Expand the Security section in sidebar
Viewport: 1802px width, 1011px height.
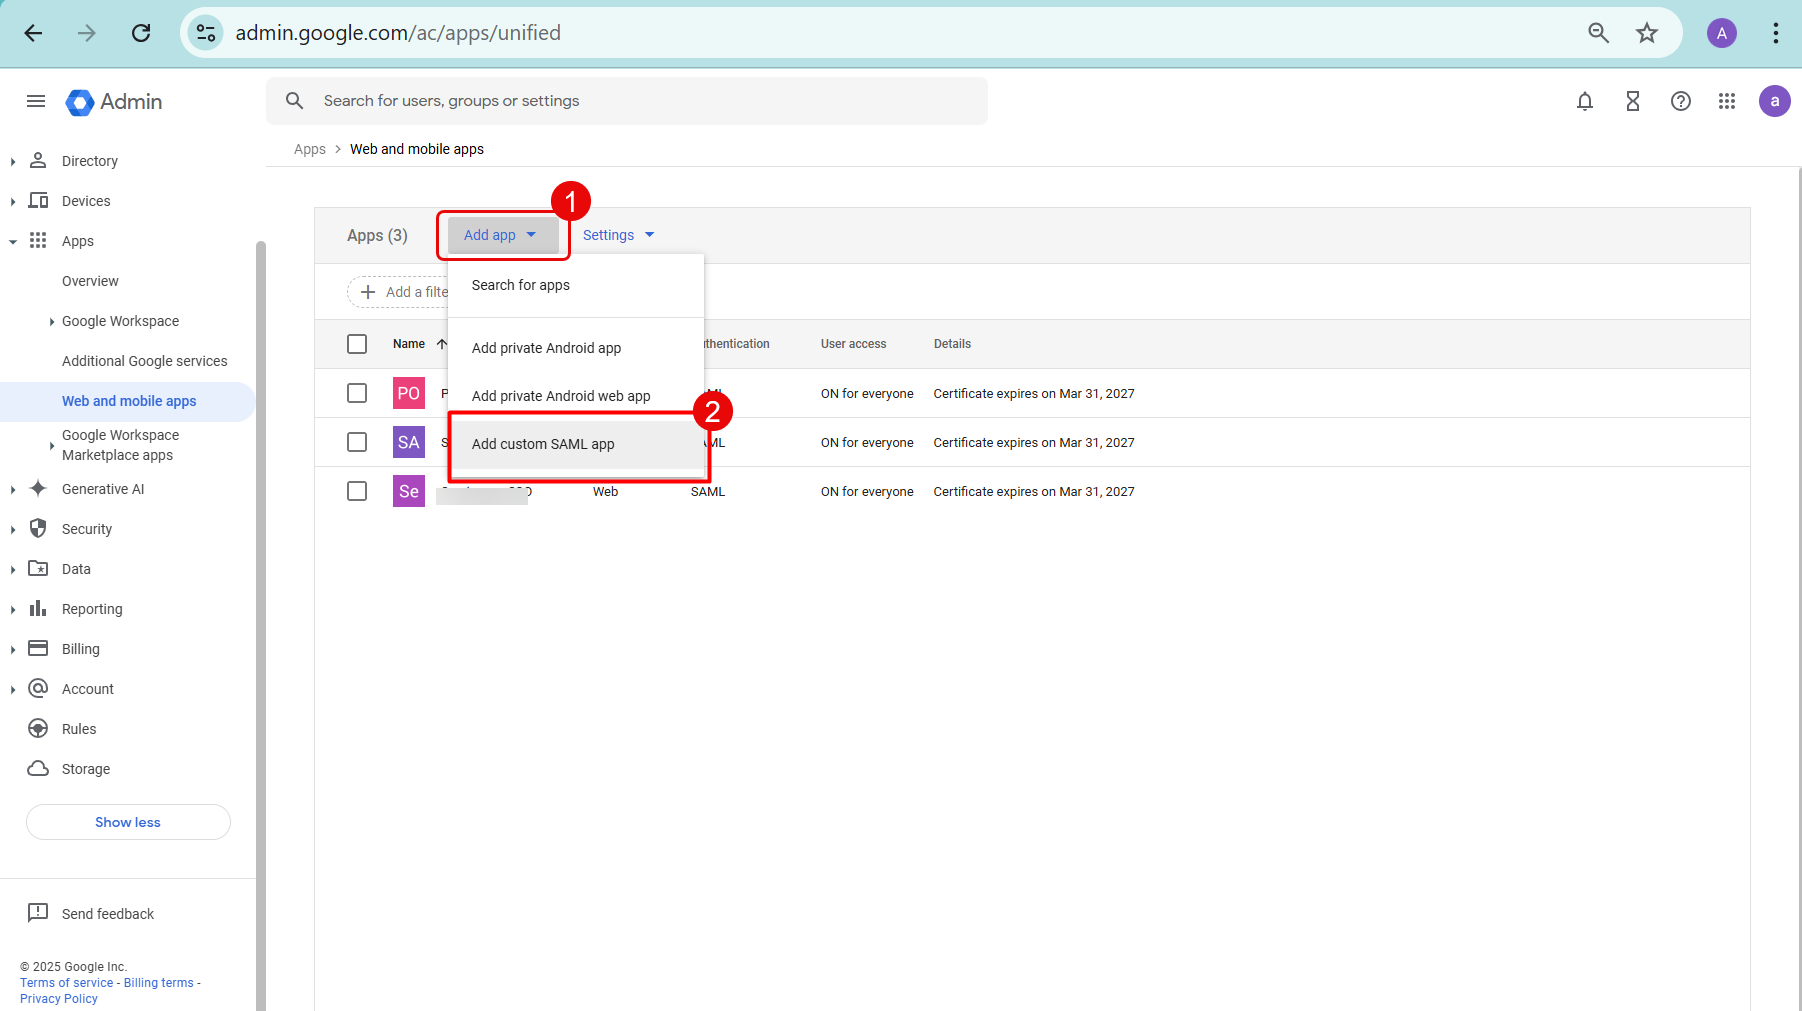87,529
